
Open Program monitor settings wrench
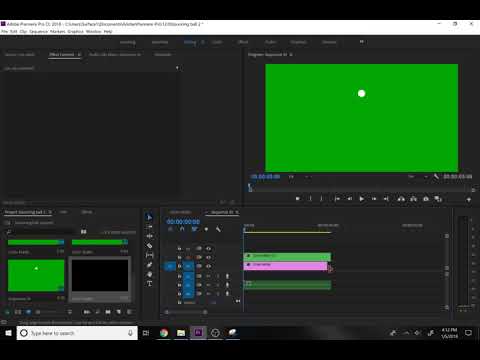pos(436,177)
